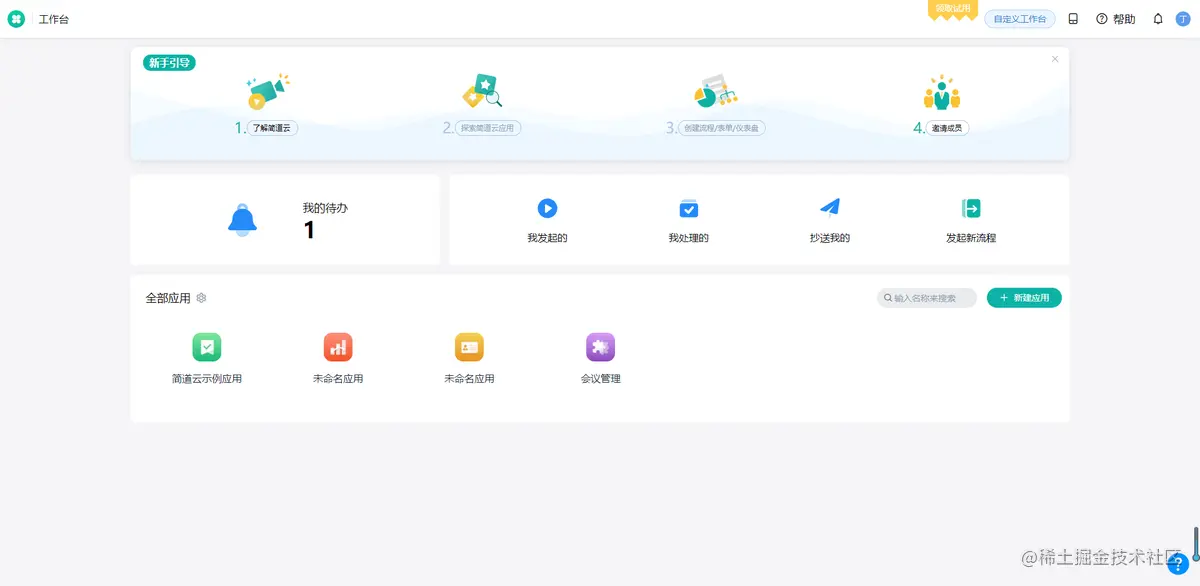Click the video camera guide illustration

coord(268,91)
